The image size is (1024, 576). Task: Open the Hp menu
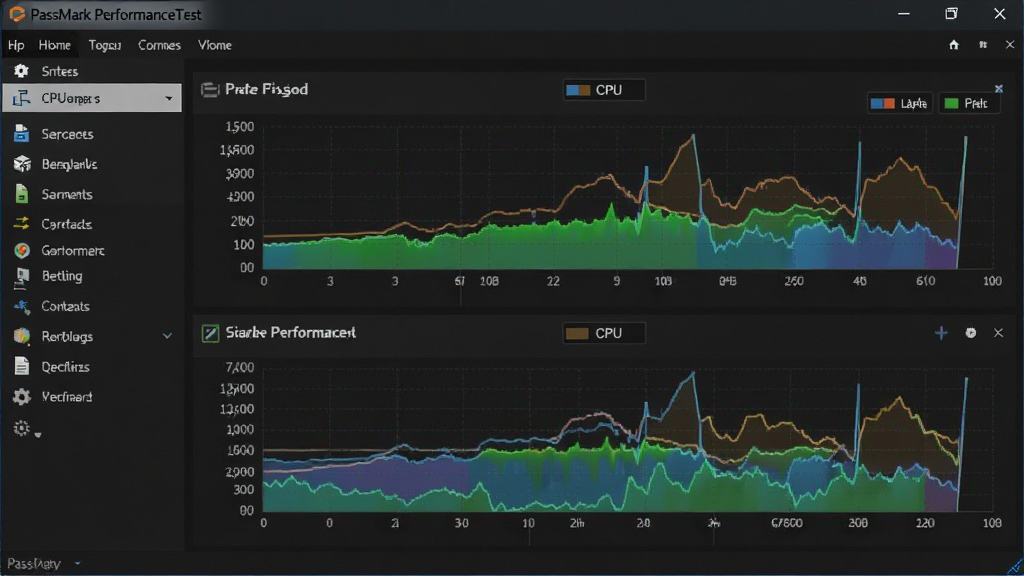(x=16, y=45)
